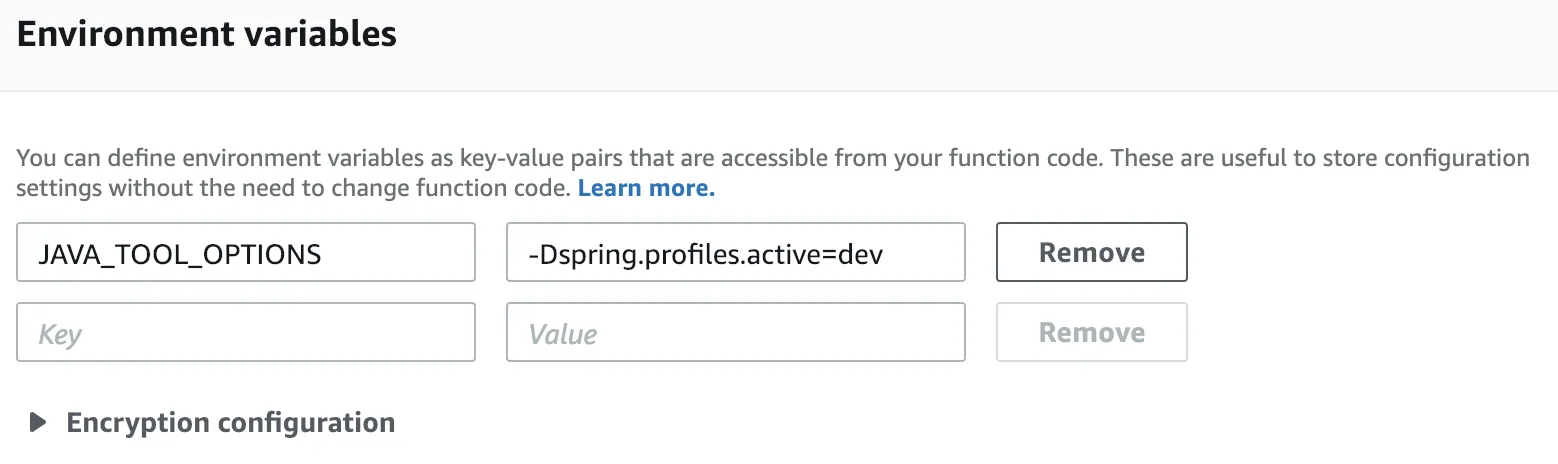Focus the JAVA_TOOL_OPTIONS key field

point(245,253)
